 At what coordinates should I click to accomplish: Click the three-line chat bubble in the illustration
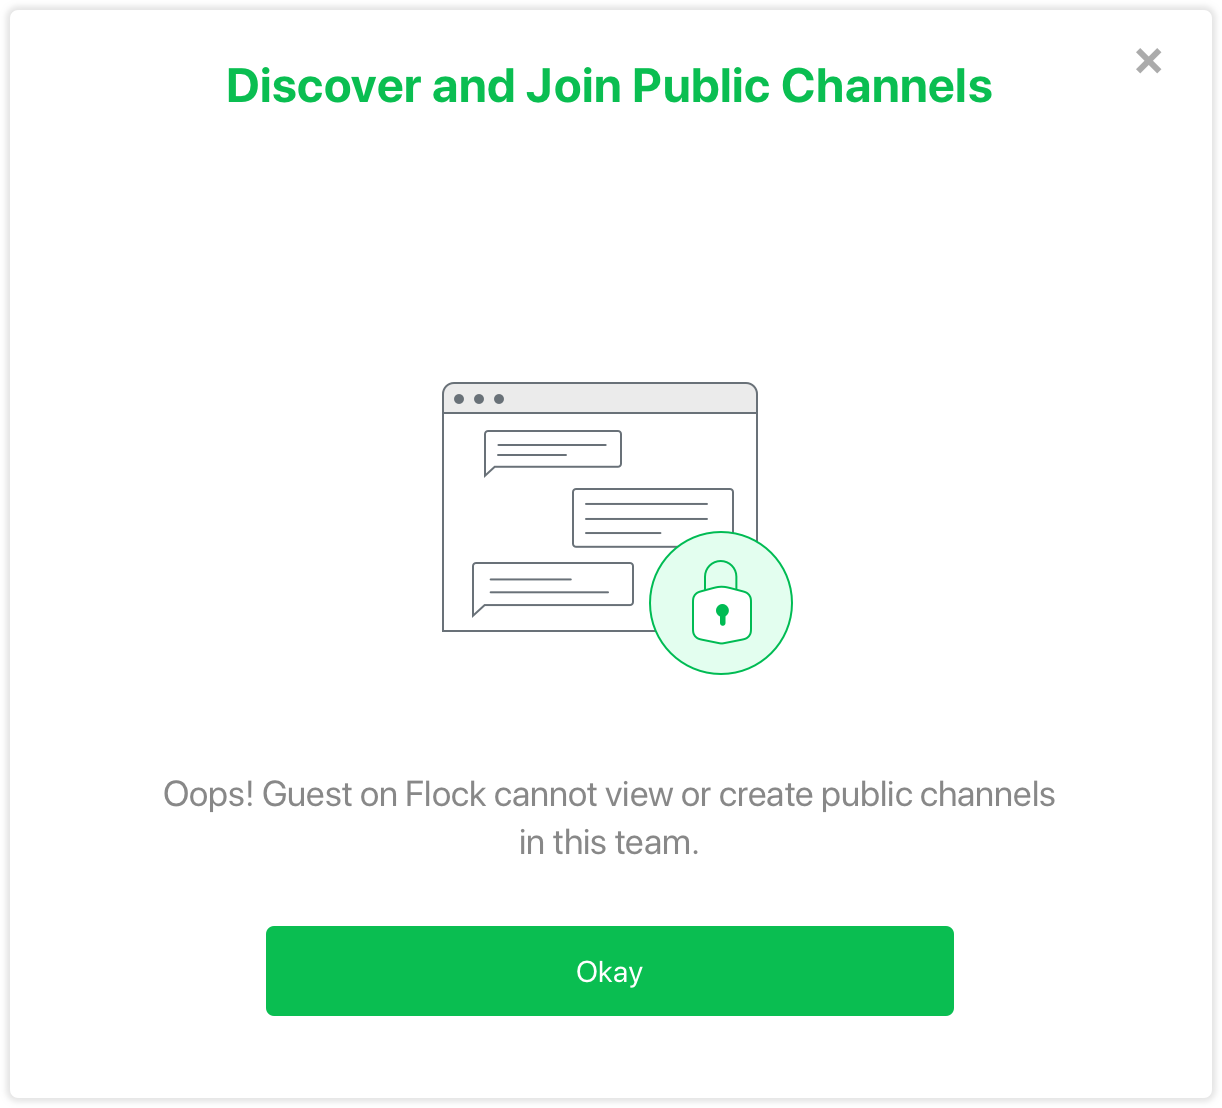[653, 517]
